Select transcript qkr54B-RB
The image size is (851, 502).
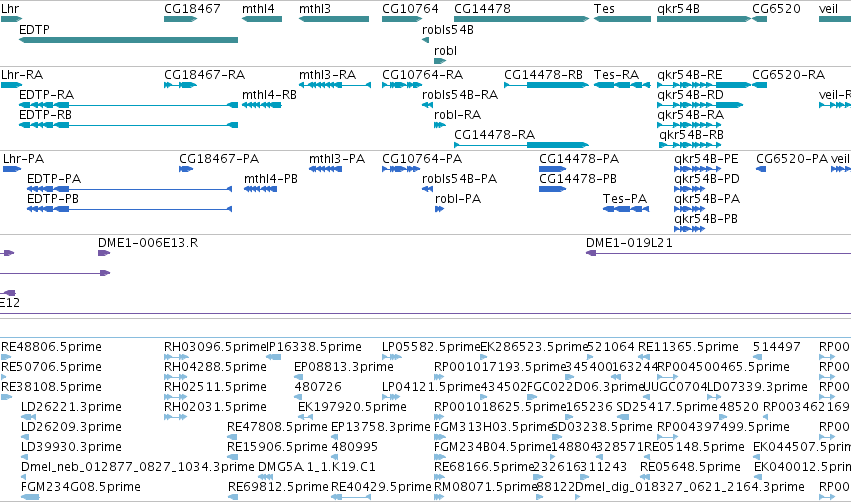click(691, 135)
